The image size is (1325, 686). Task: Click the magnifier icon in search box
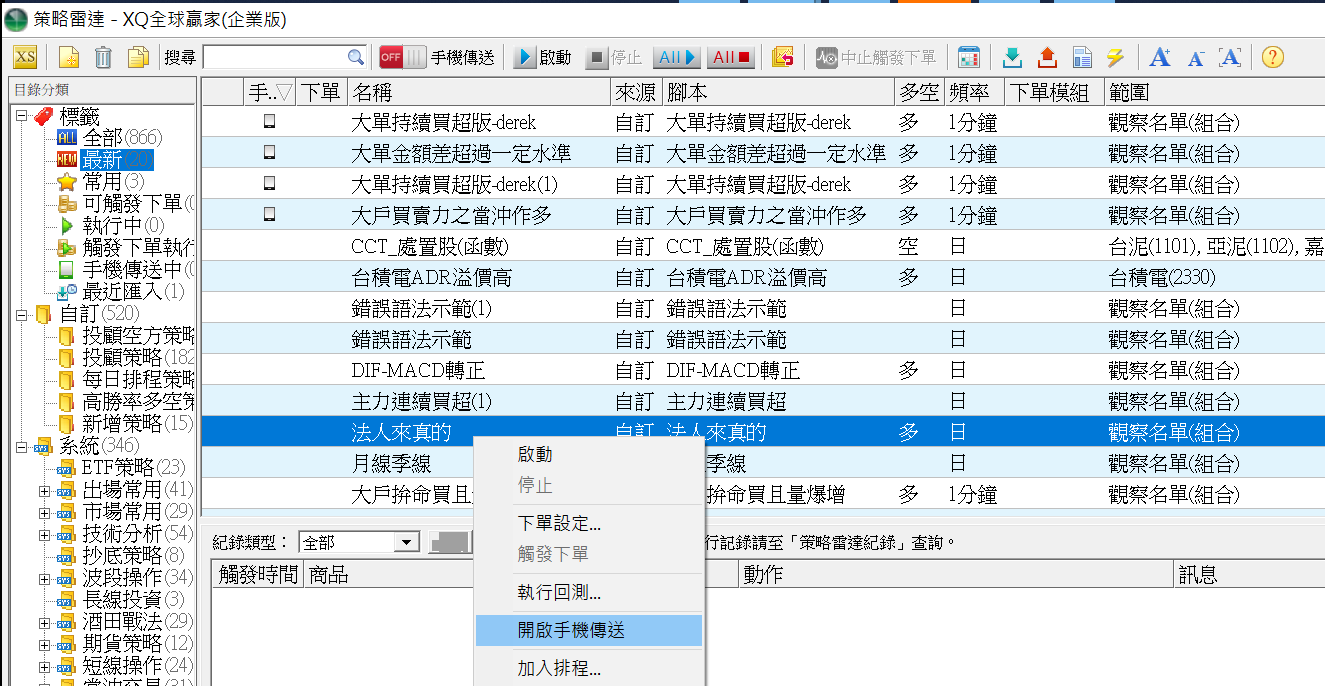356,57
